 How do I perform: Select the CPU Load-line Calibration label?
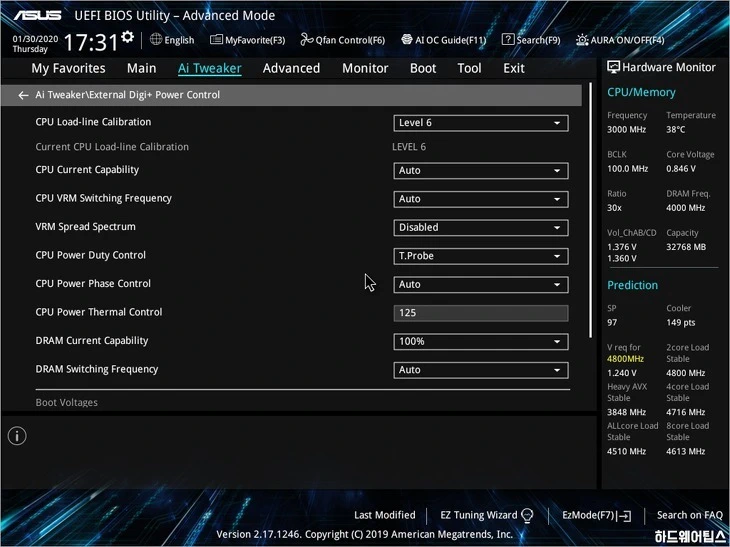[93, 122]
